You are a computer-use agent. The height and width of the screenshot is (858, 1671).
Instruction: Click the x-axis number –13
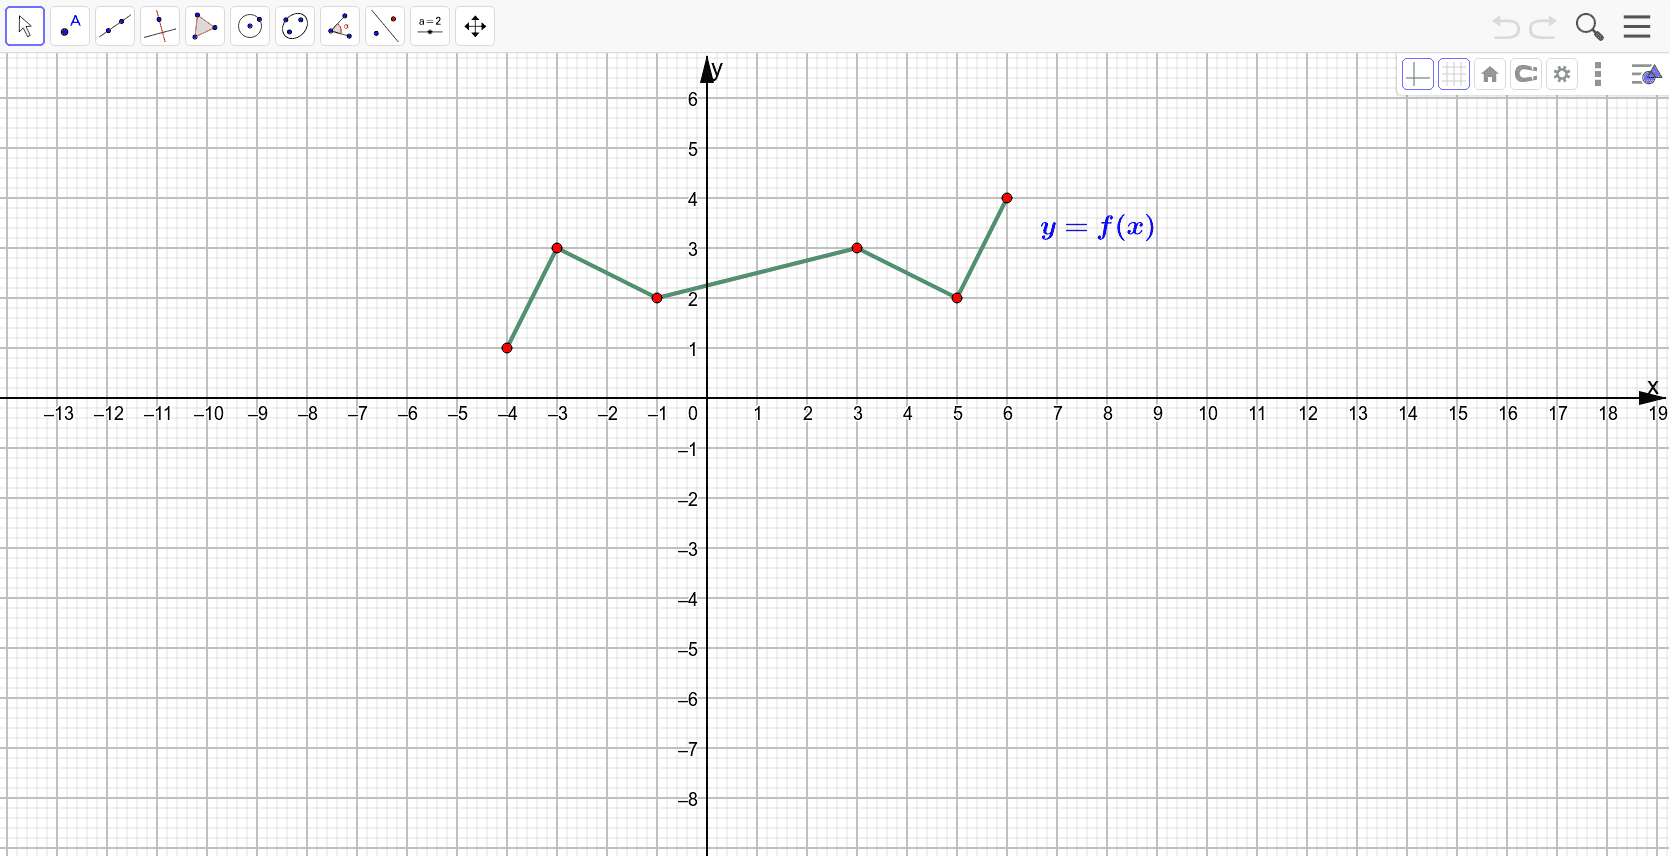(58, 414)
